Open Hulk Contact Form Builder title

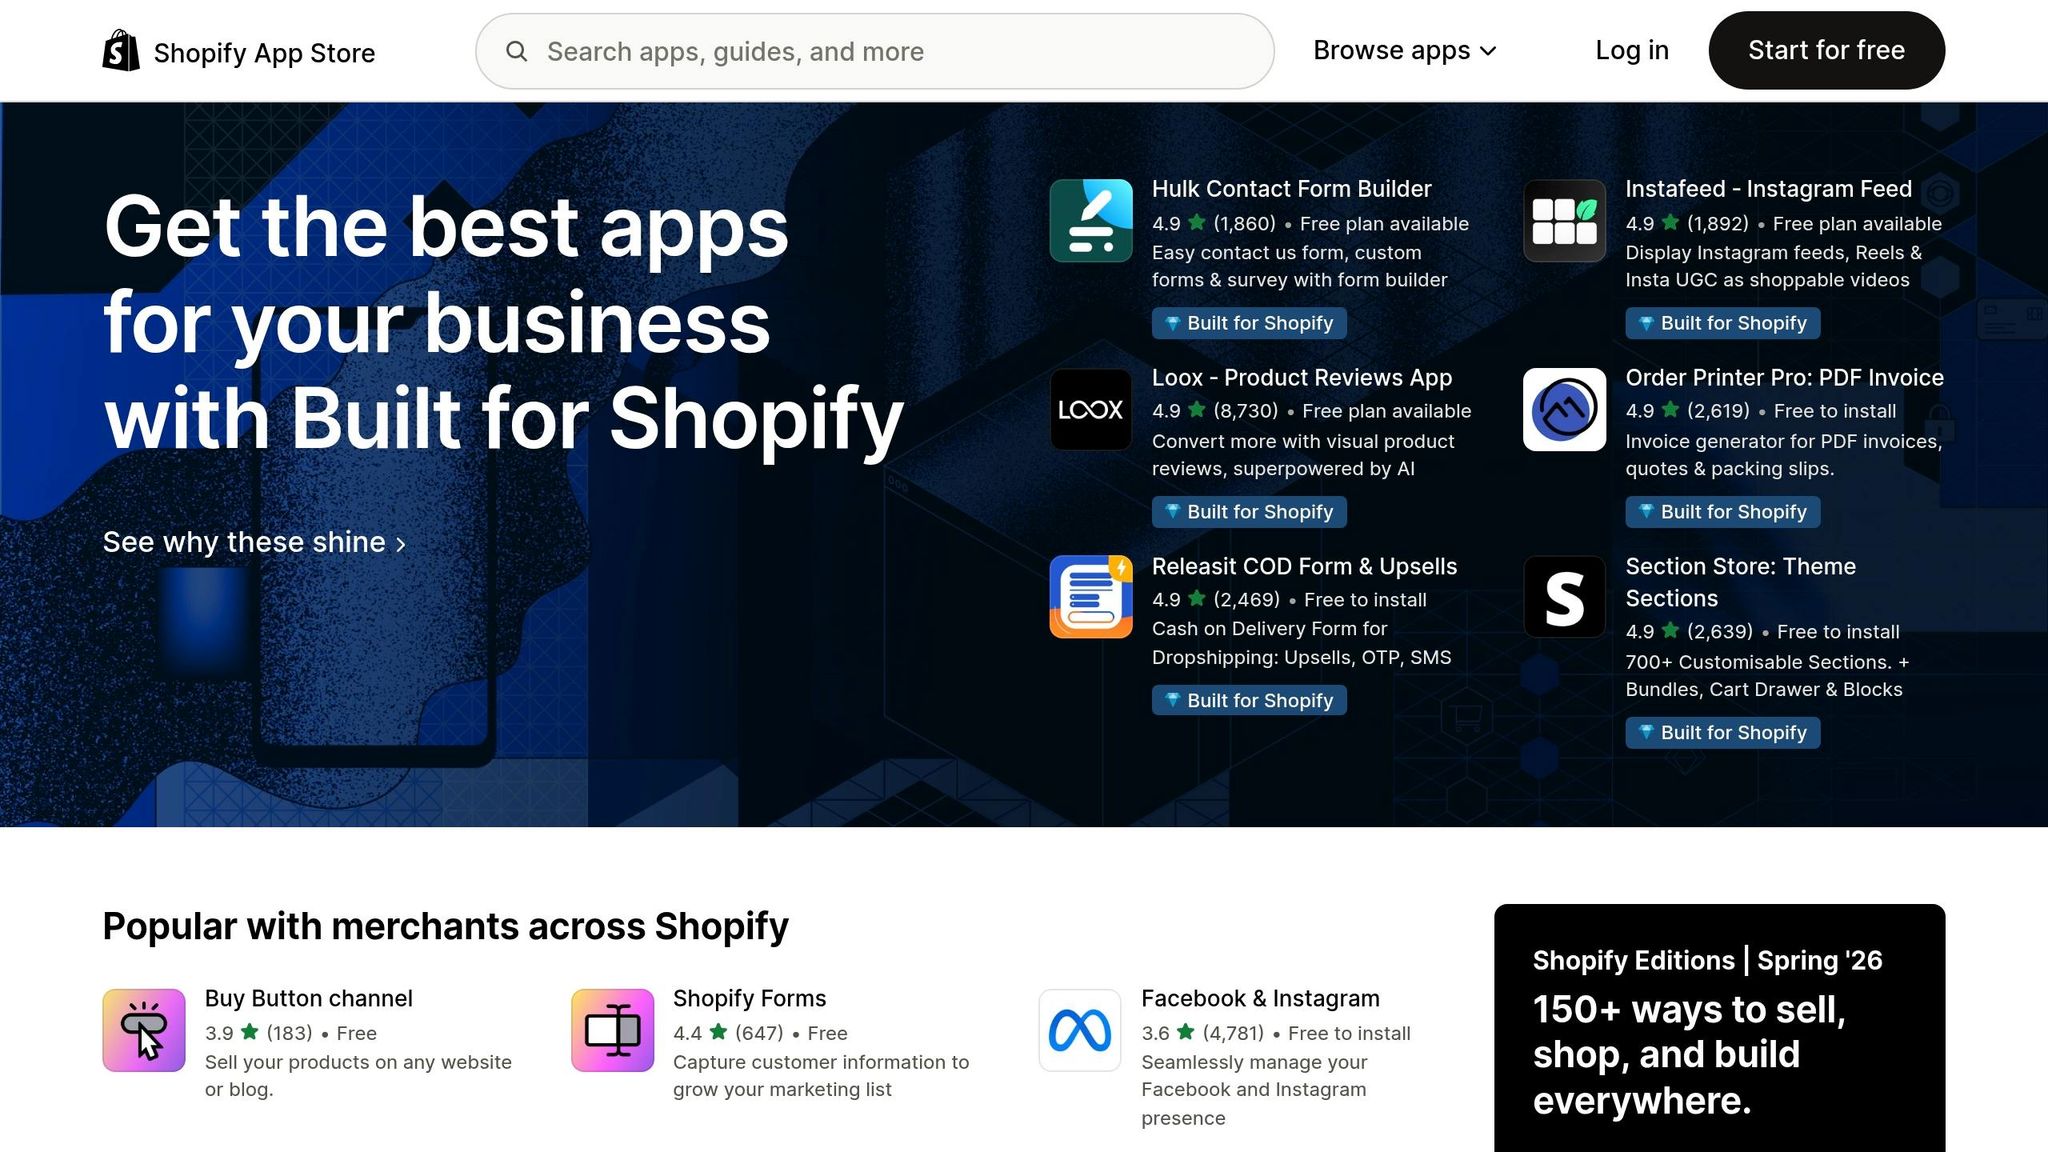coord(1291,189)
